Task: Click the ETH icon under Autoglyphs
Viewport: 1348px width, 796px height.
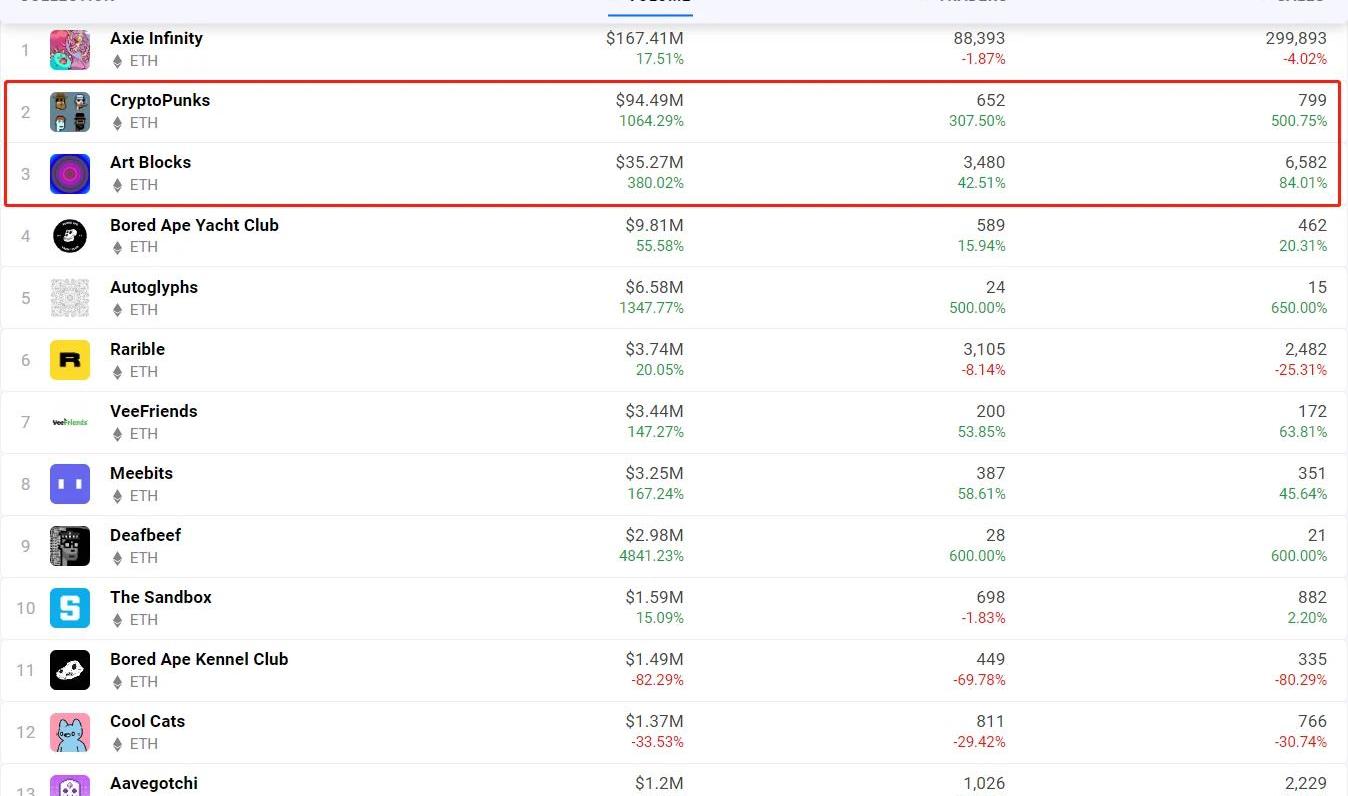Action: click(x=117, y=309)
